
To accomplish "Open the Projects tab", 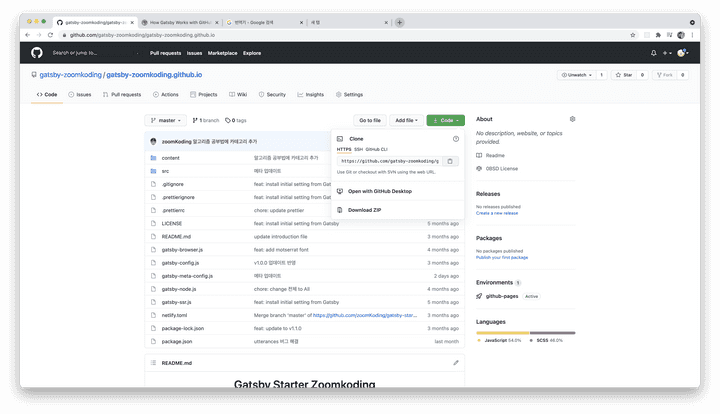I will coord(203,95).
